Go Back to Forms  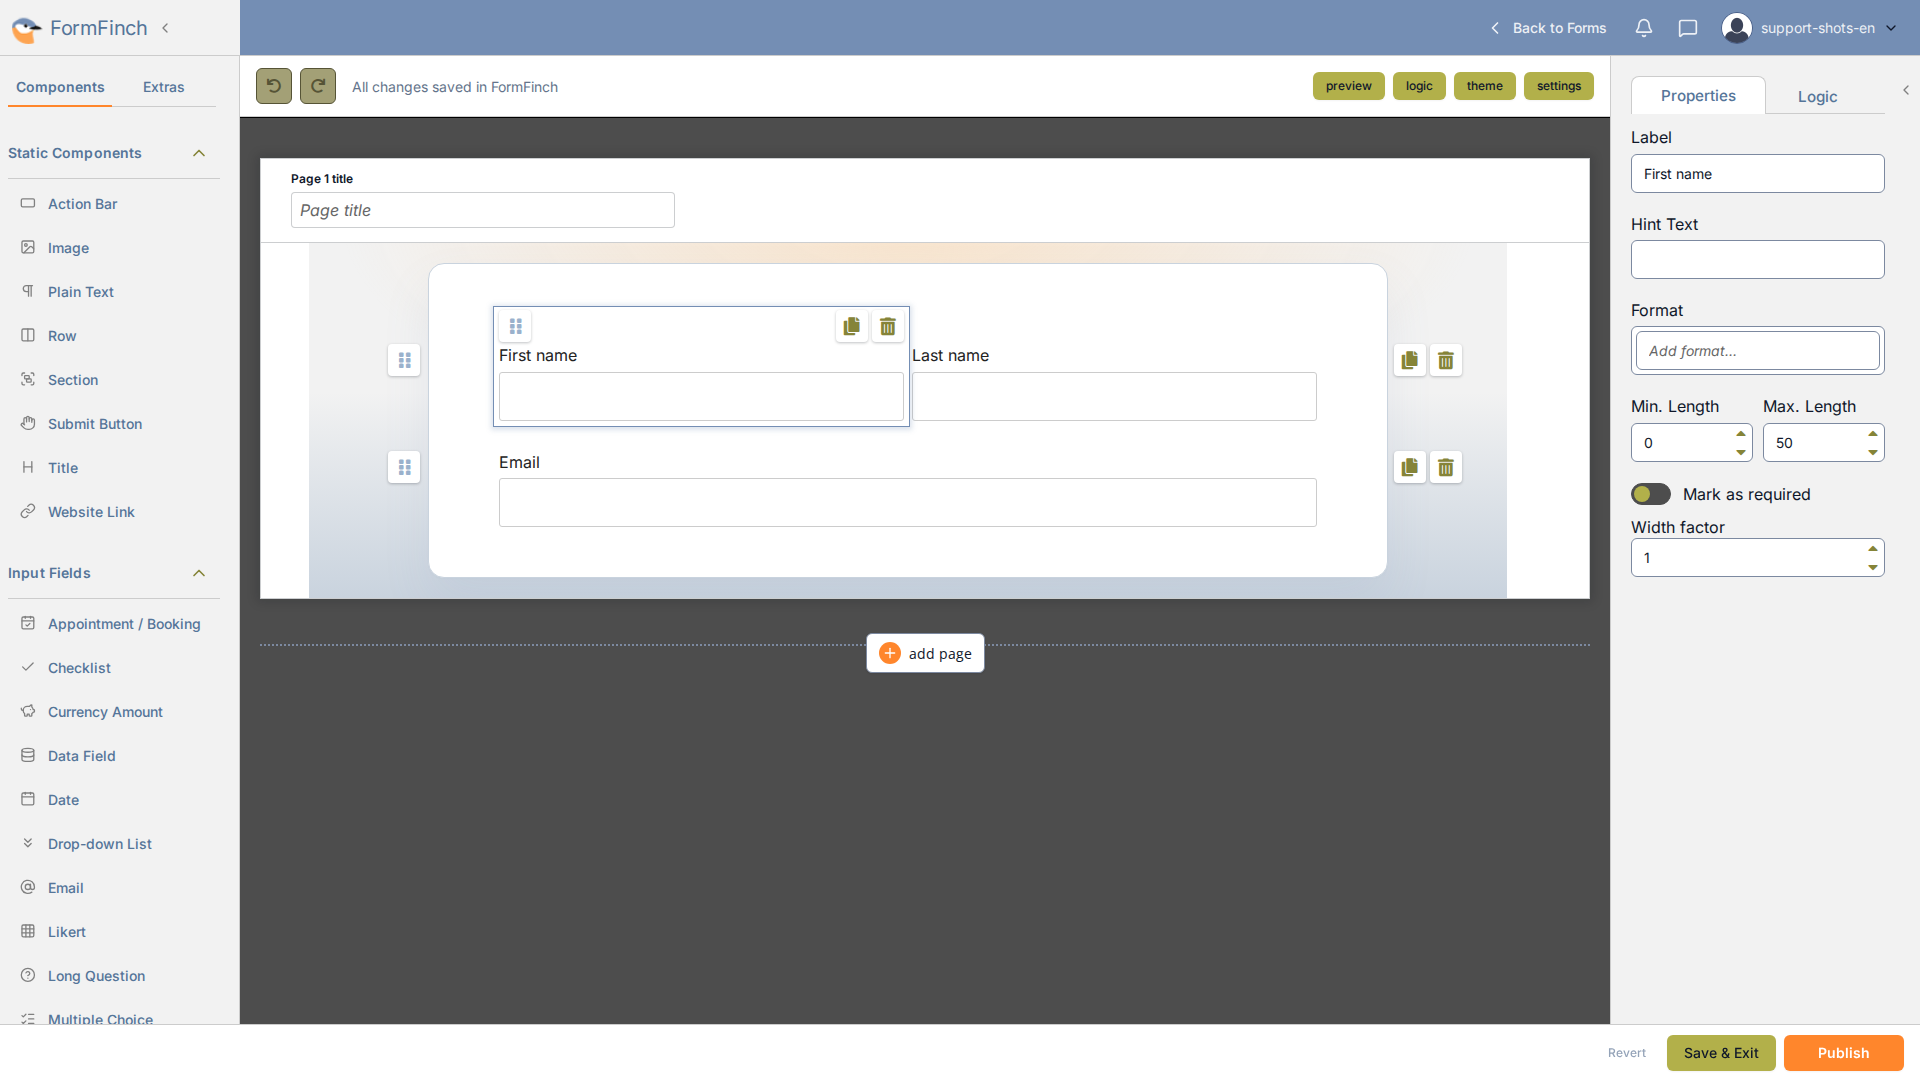(1549, 28)
